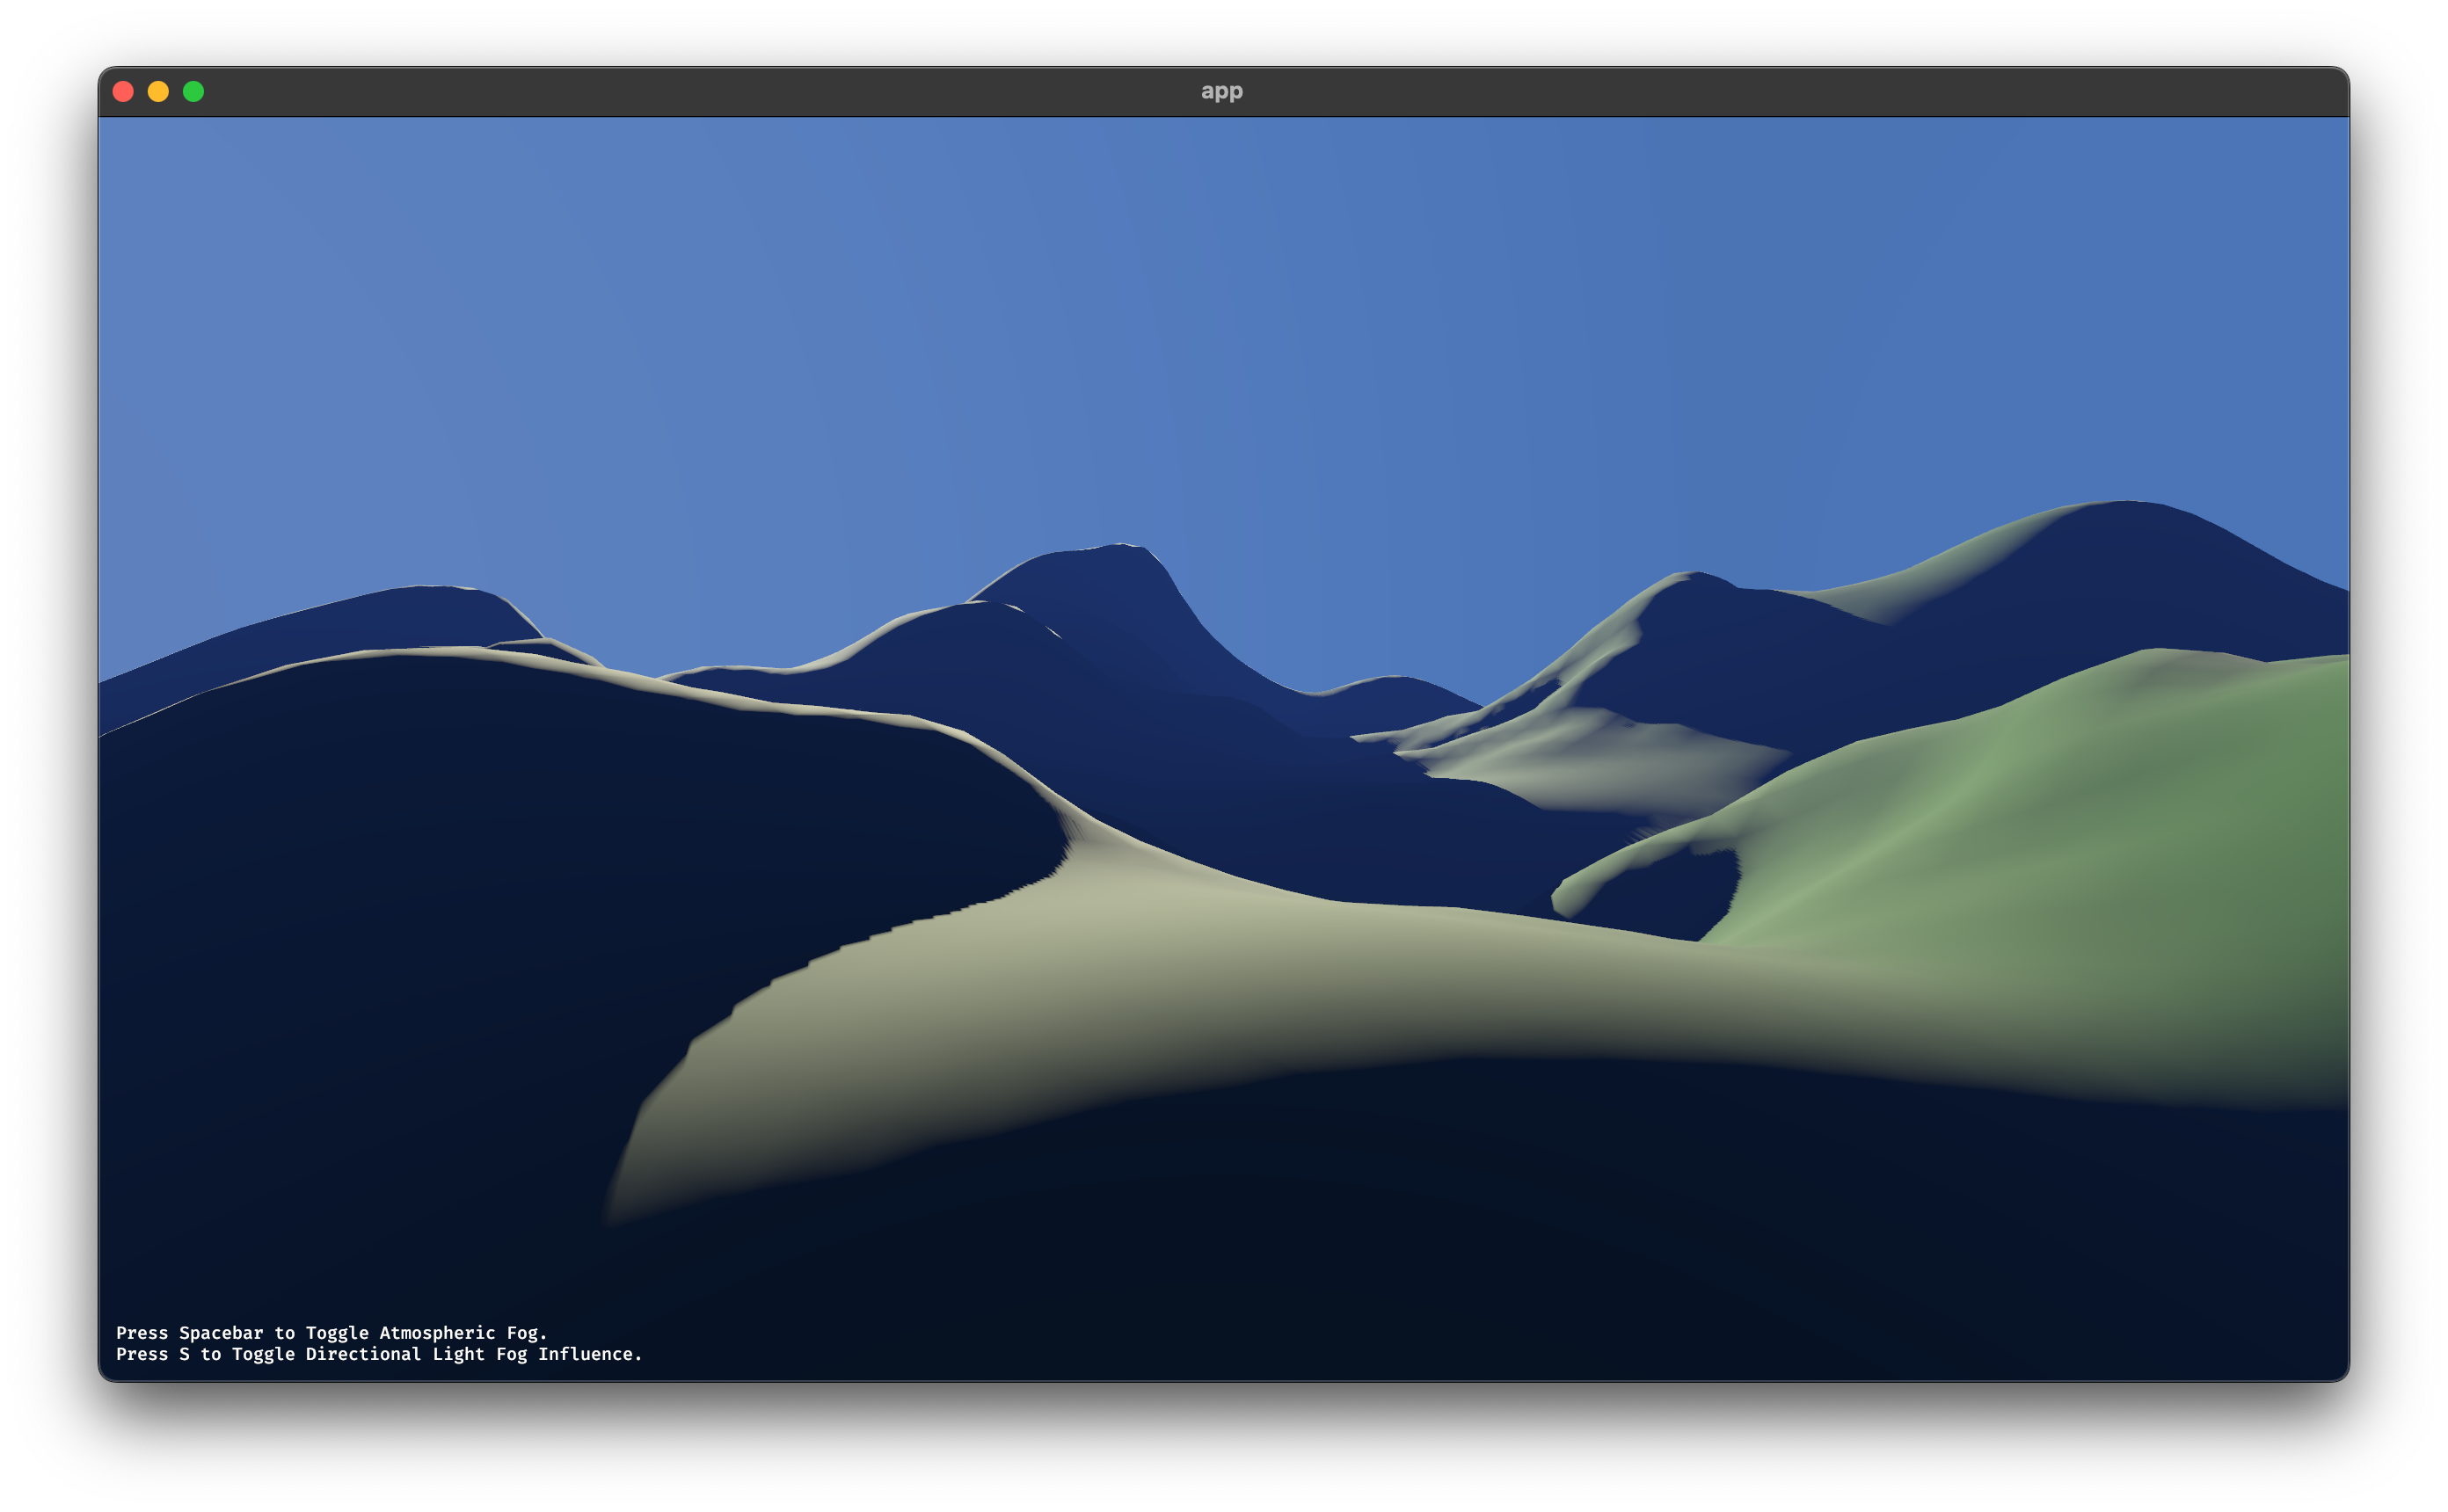Click the word 'Spacebar' in the instructions
The height and width of the screenshot is (1512, 2448).
click(x=220, y=1332)
